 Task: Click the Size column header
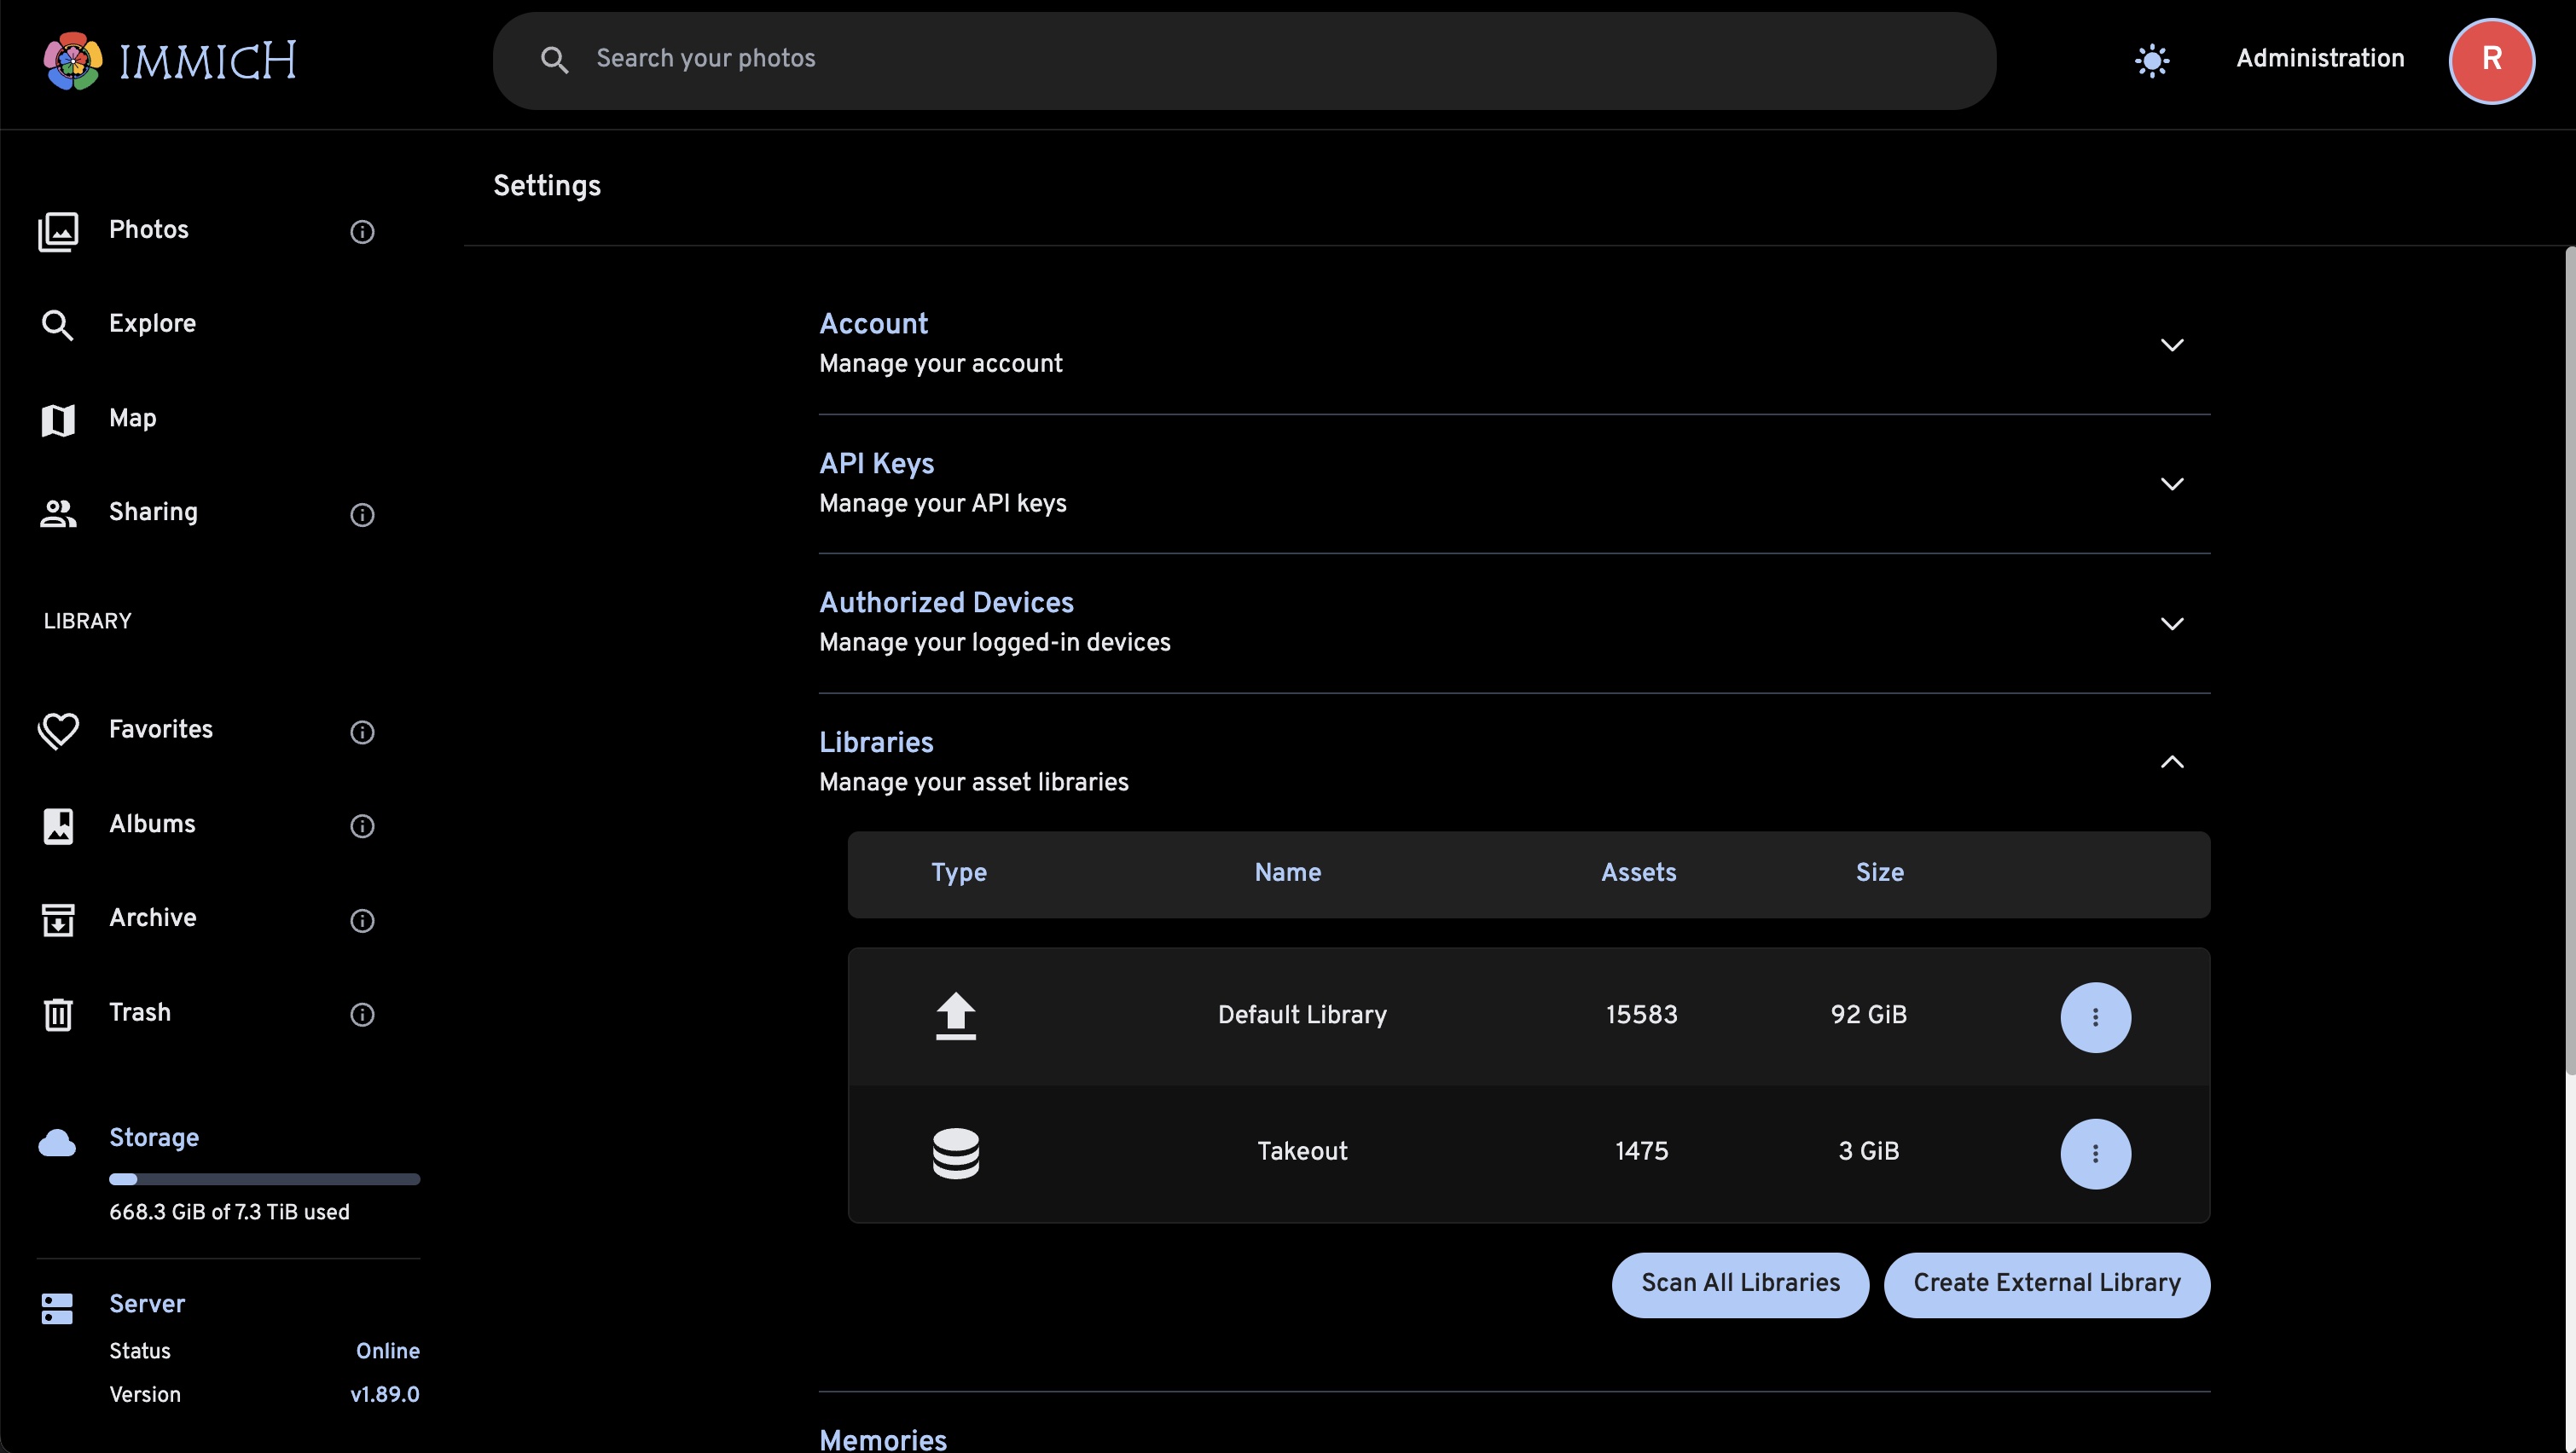click(x=1879, y=873)
